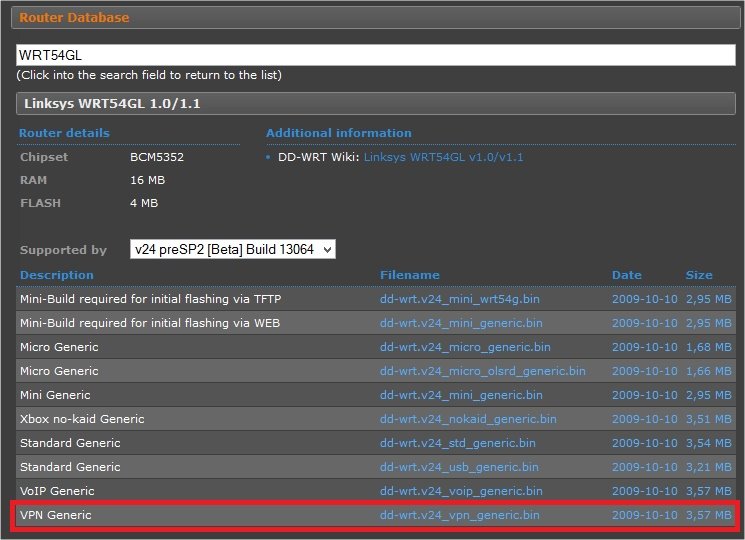Viewport: 745px width, 540px height.
Task: Download dd-wrt.v24_voip_generic.bin file
Action: [461, 491]
